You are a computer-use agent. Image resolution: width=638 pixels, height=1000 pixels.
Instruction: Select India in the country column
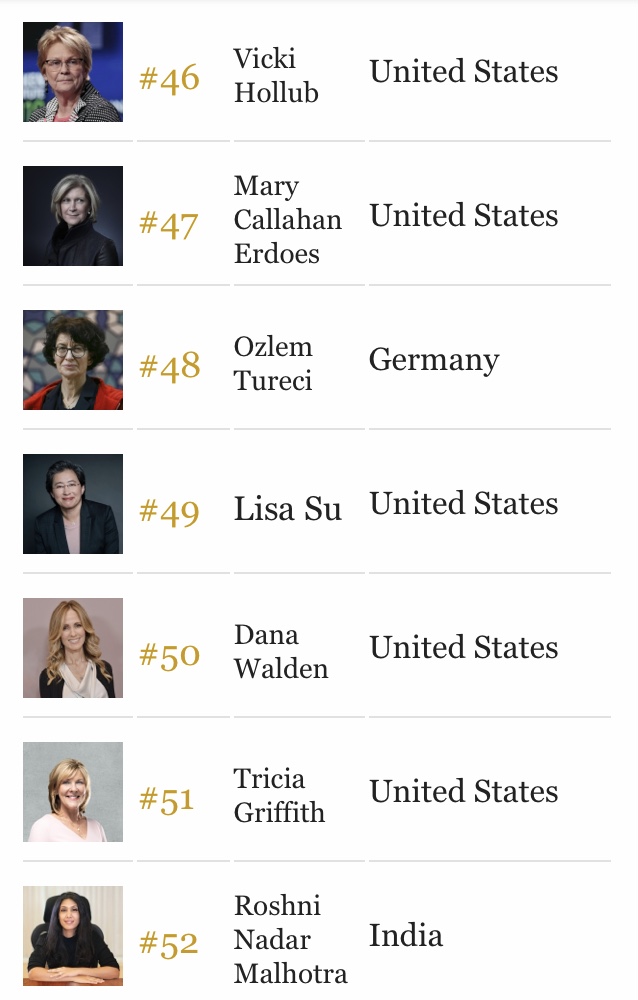pos(405,936)
